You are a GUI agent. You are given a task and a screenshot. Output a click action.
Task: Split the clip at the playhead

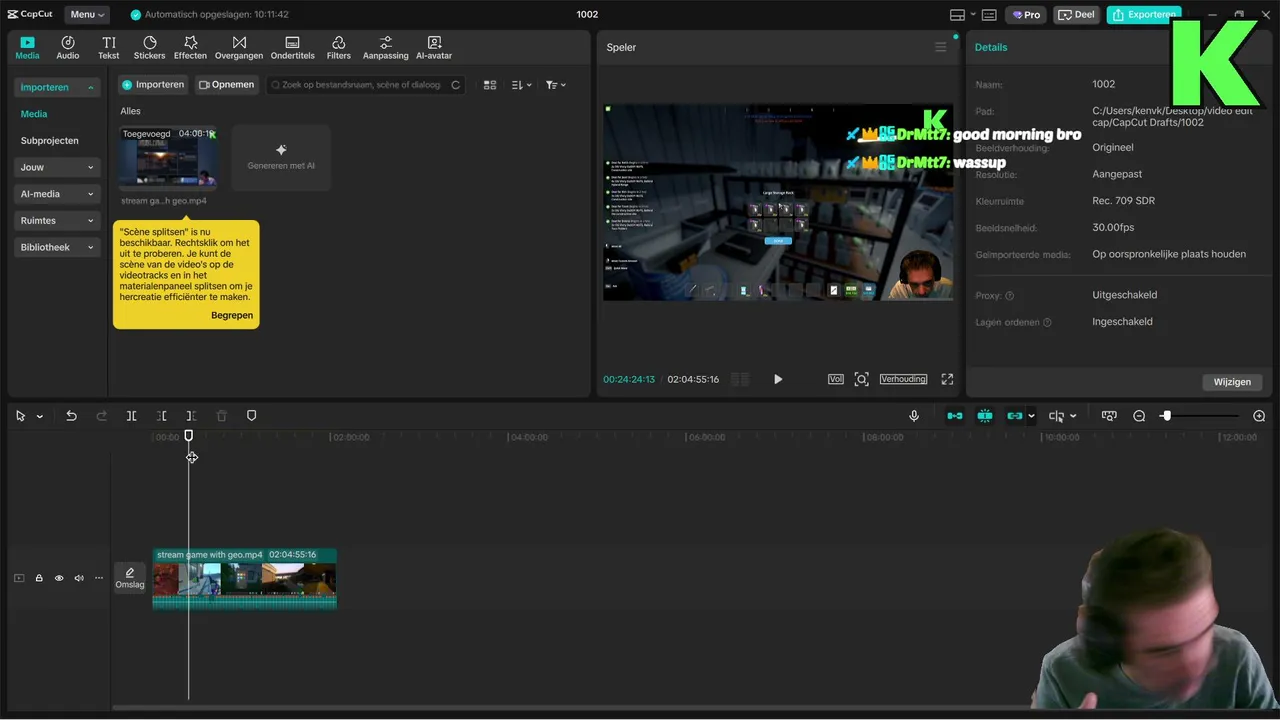[131, 416]
